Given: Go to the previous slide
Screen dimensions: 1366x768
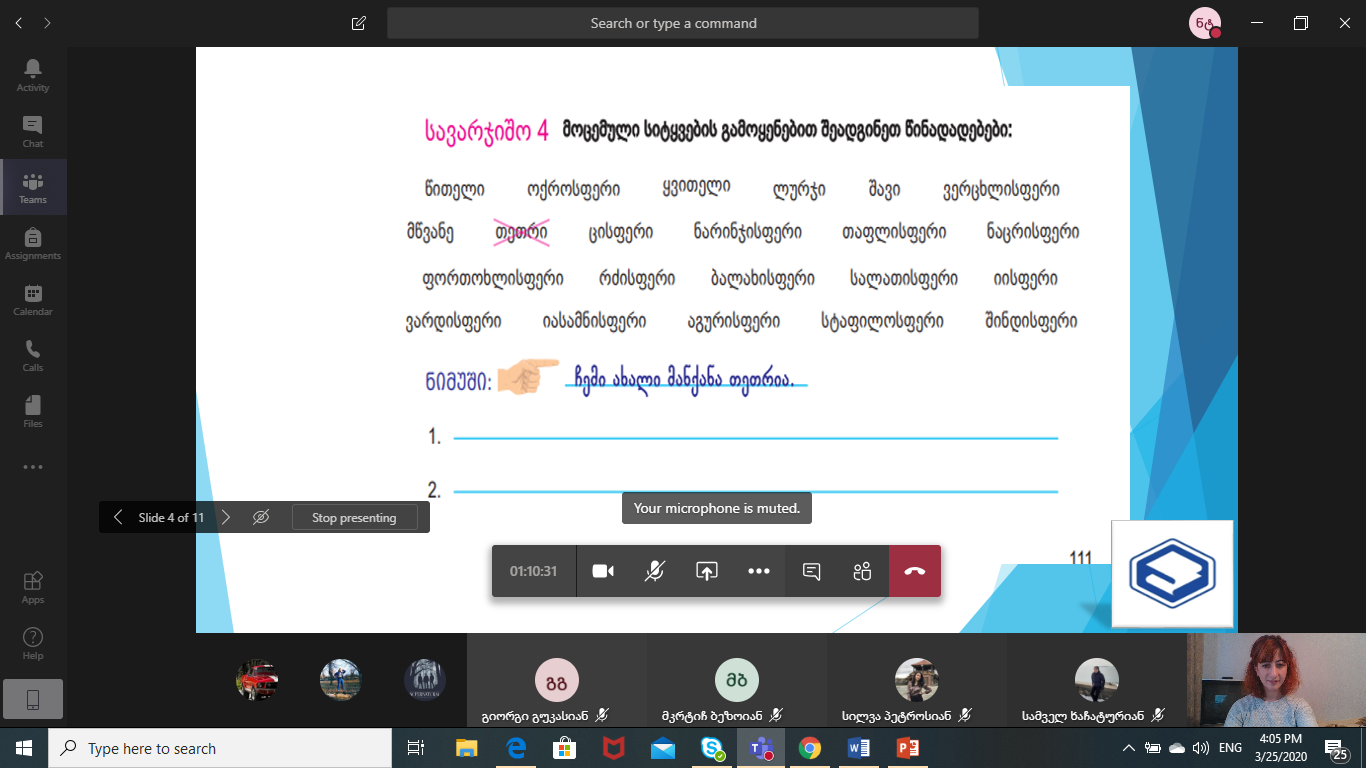Looking at the screenshot, I should pyautogui.click(x=118, y=517).
